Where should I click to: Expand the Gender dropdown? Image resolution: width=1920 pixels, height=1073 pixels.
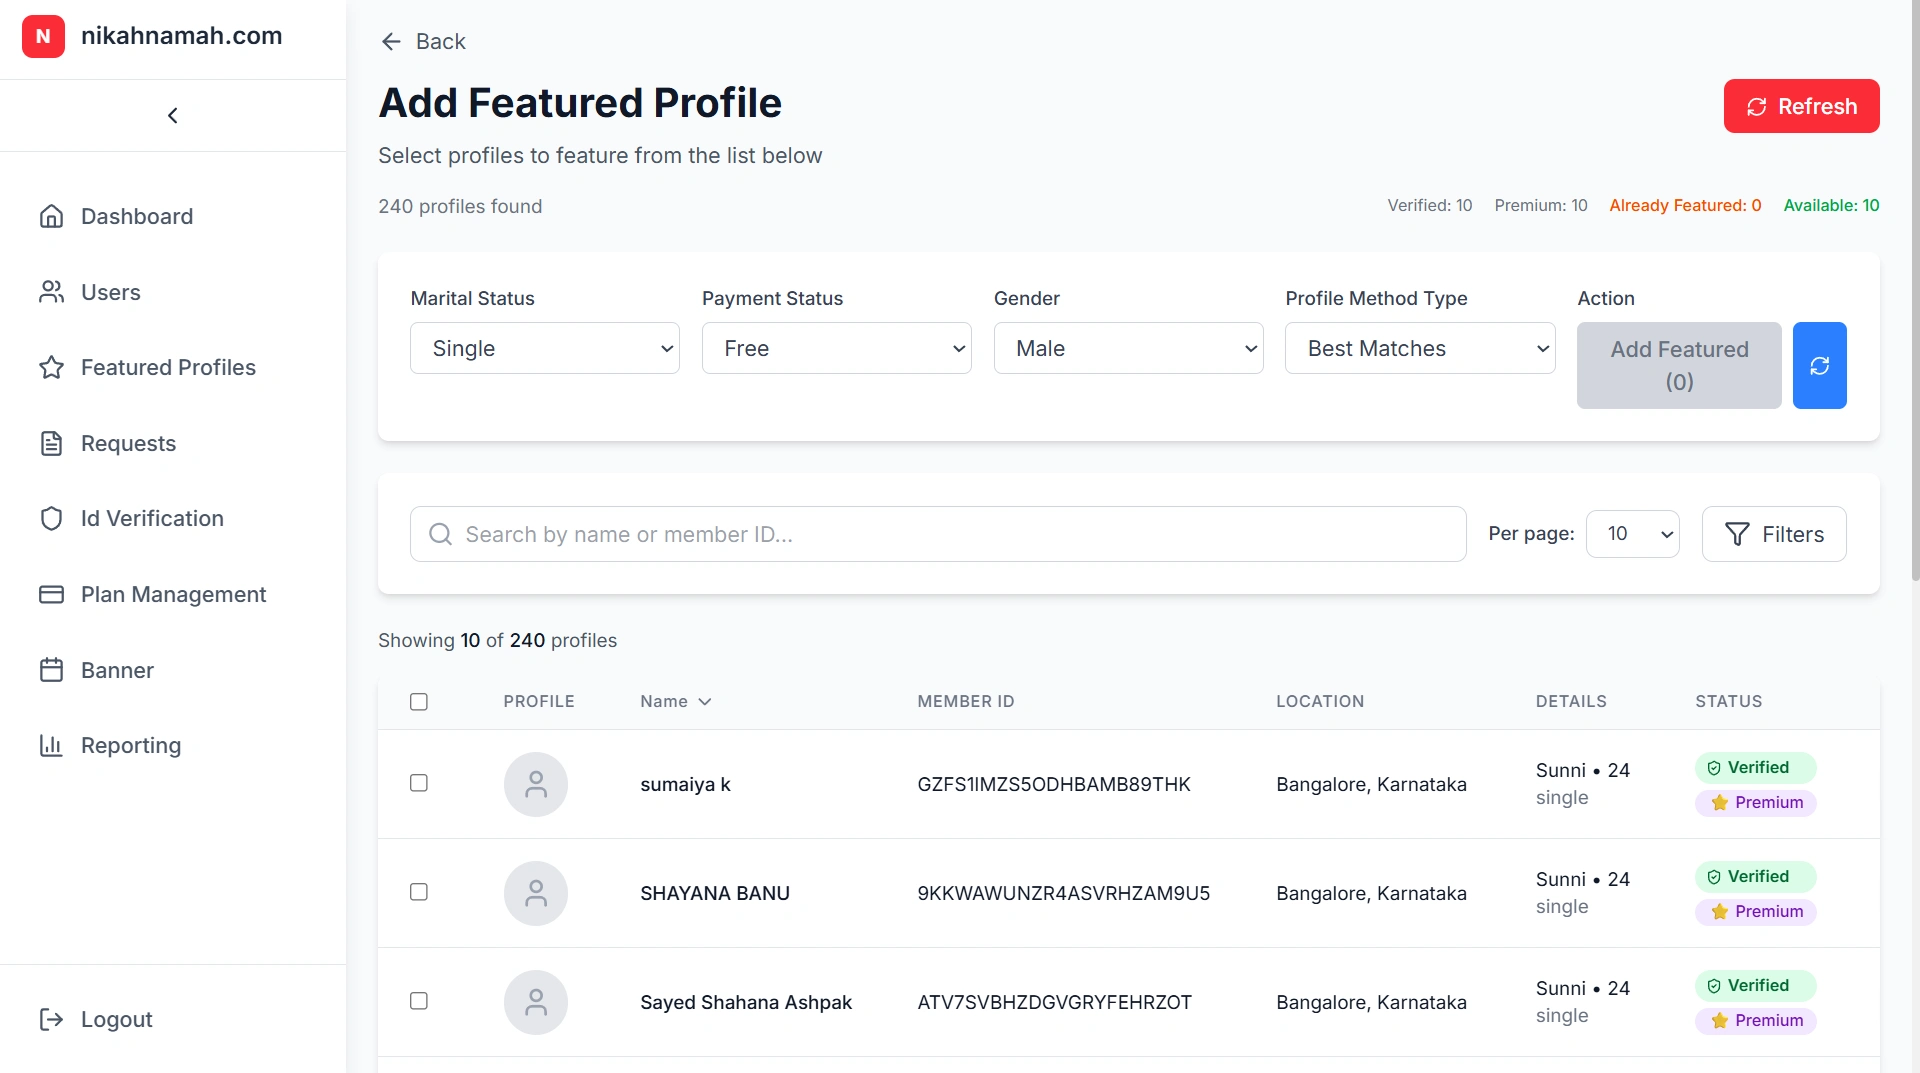click(x=1128, y=348)
